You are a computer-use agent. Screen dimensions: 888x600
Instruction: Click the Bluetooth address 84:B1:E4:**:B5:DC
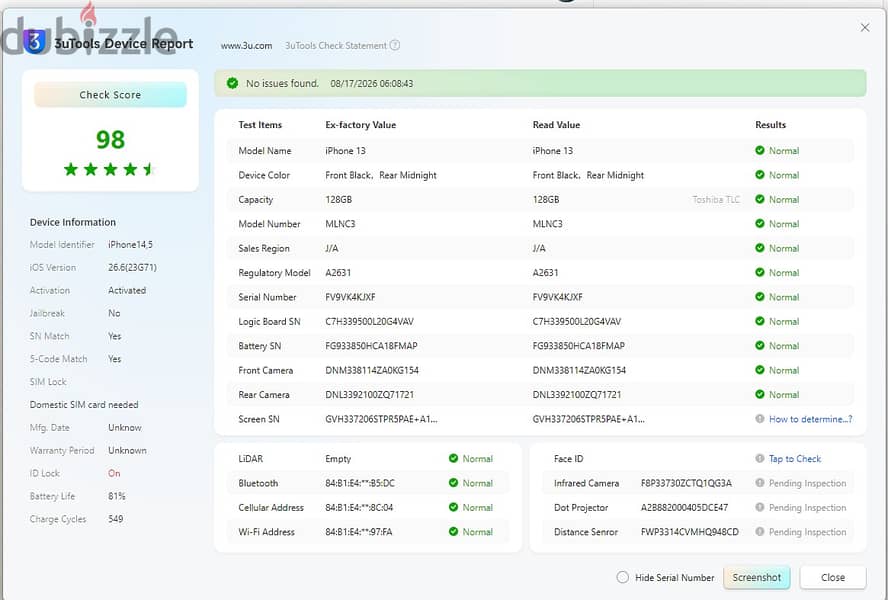[360, 483]
